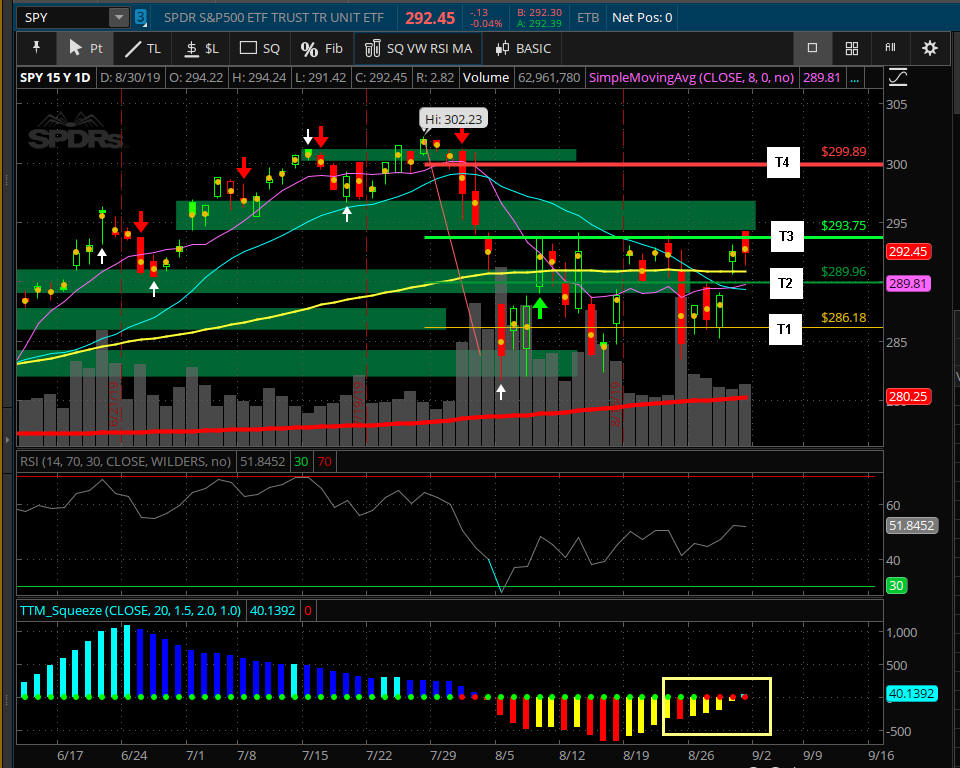The height and width of the screenshot is (768, 960).
Task: Open the chart scale curve icon
Action: click(x=898, y=77)
